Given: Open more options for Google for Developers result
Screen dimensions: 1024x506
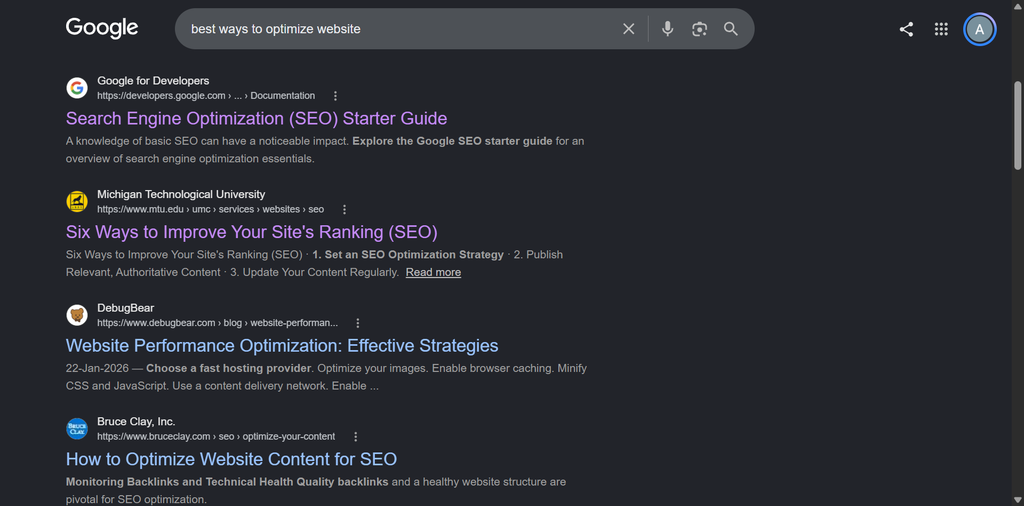Looking at the screenshot, I should click(336, 96).
